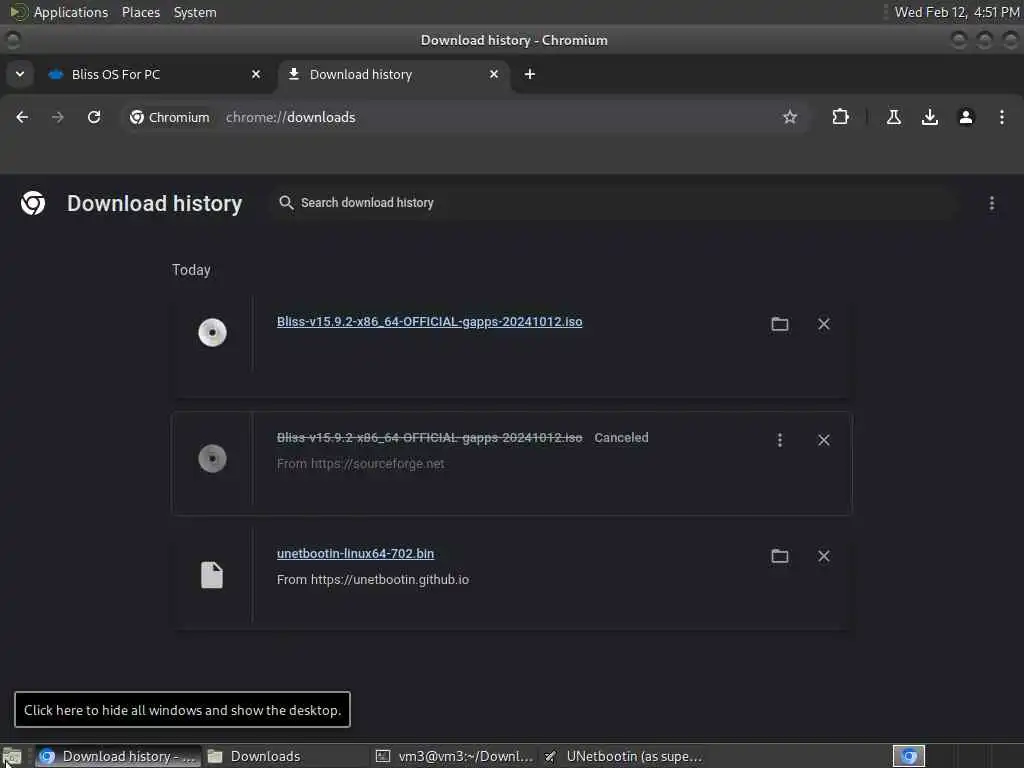
Task: Open the profile avatar menu
Action: (965, 117)
